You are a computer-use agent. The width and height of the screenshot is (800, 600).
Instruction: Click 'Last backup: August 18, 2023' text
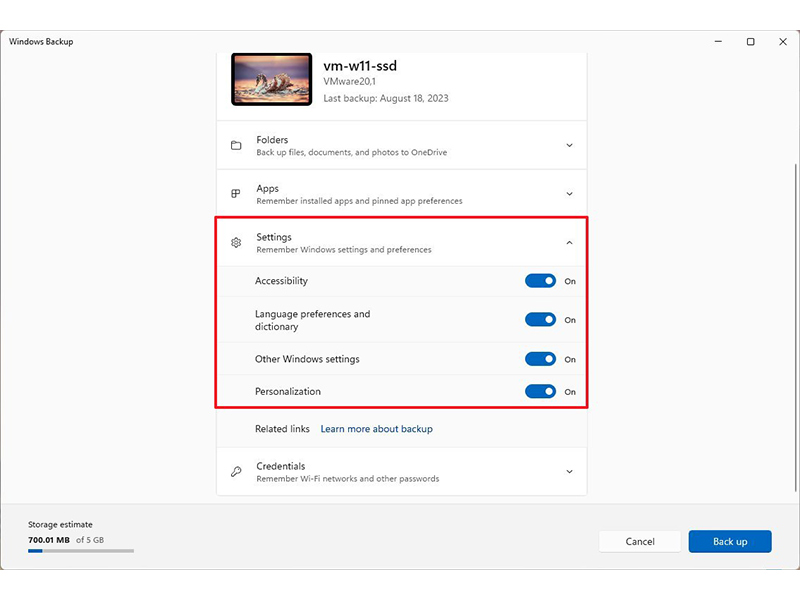386,98
